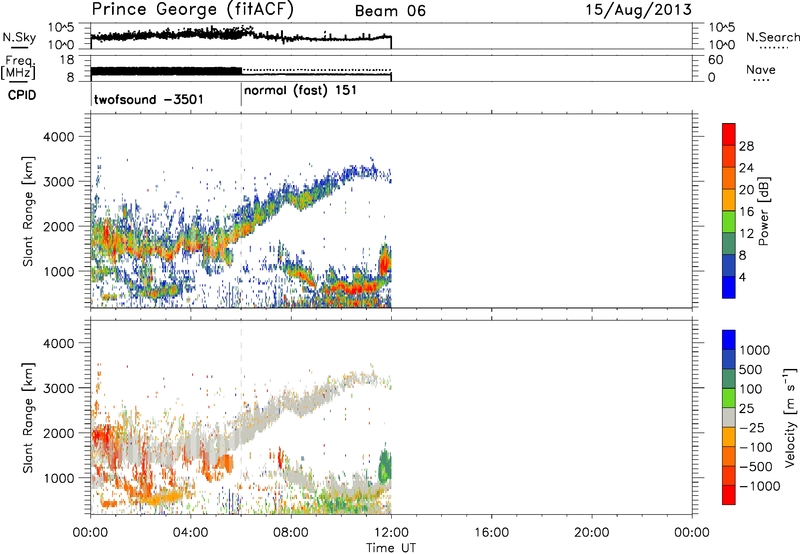This screenshot has height=554, width=800.
Task: Click the 'twofsound -3501' CPID entry
Action: 148,99
